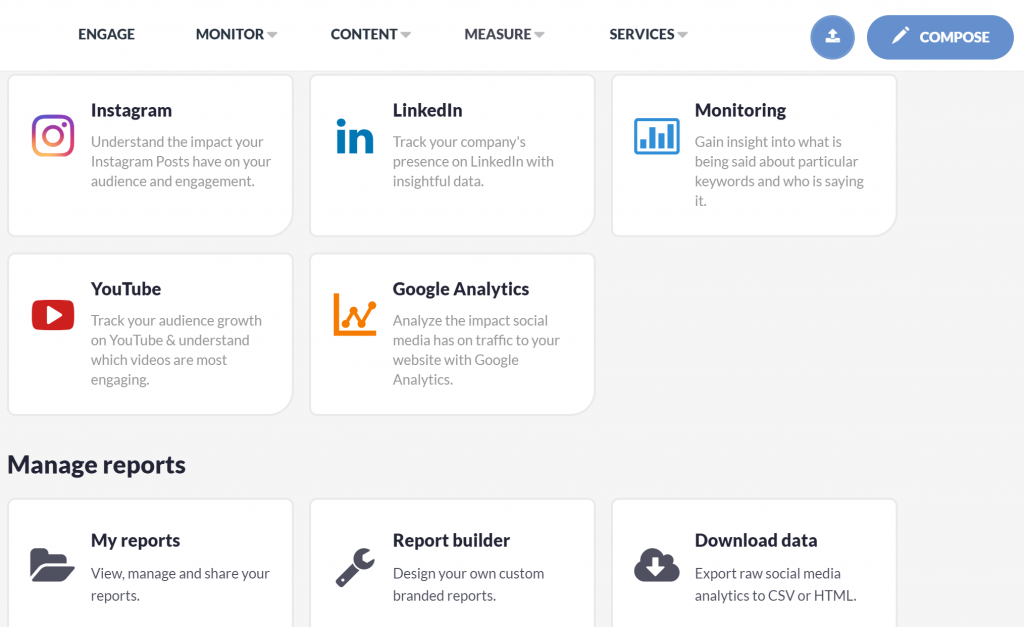Open the Instagram report heading
The image size is (1024, 627).
click(x=131, y=110)
